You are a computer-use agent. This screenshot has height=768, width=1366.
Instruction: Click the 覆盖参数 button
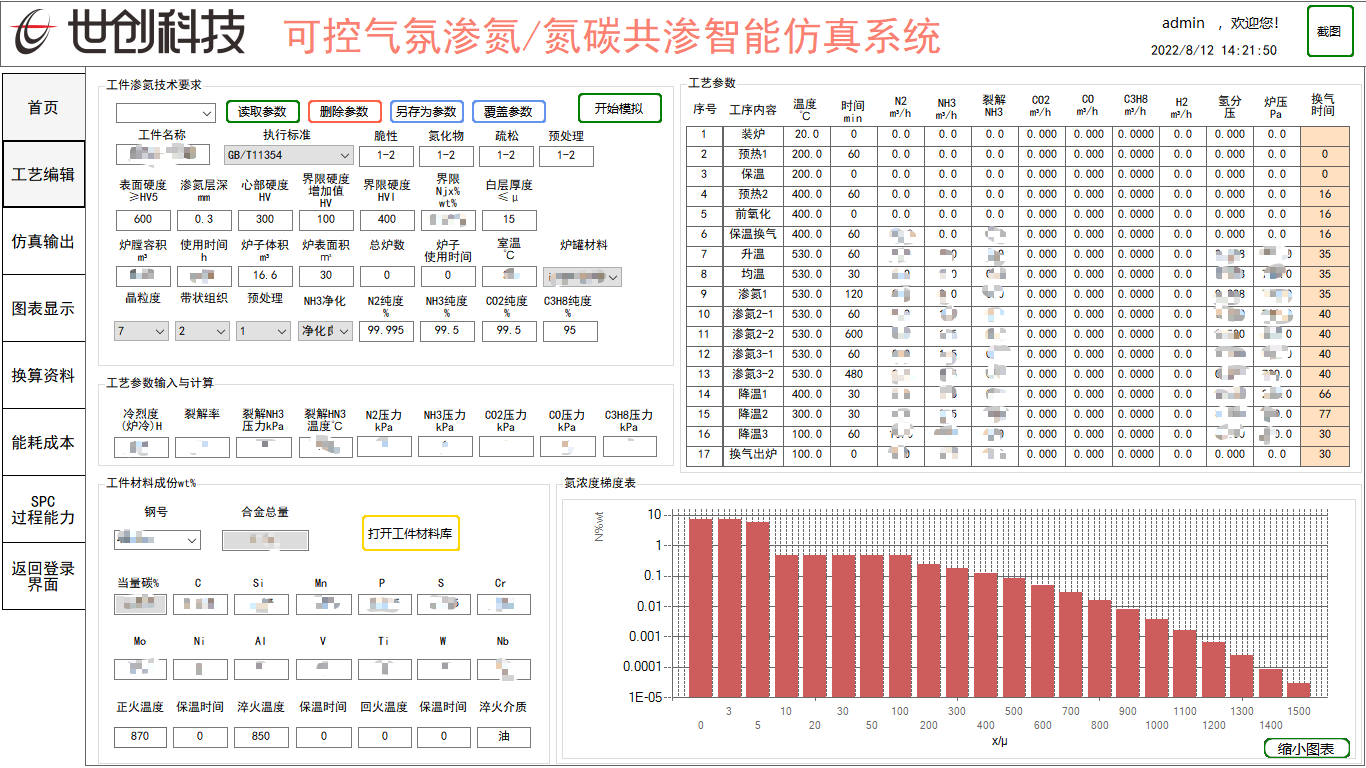pyautogui.click(x=506, y=112)
